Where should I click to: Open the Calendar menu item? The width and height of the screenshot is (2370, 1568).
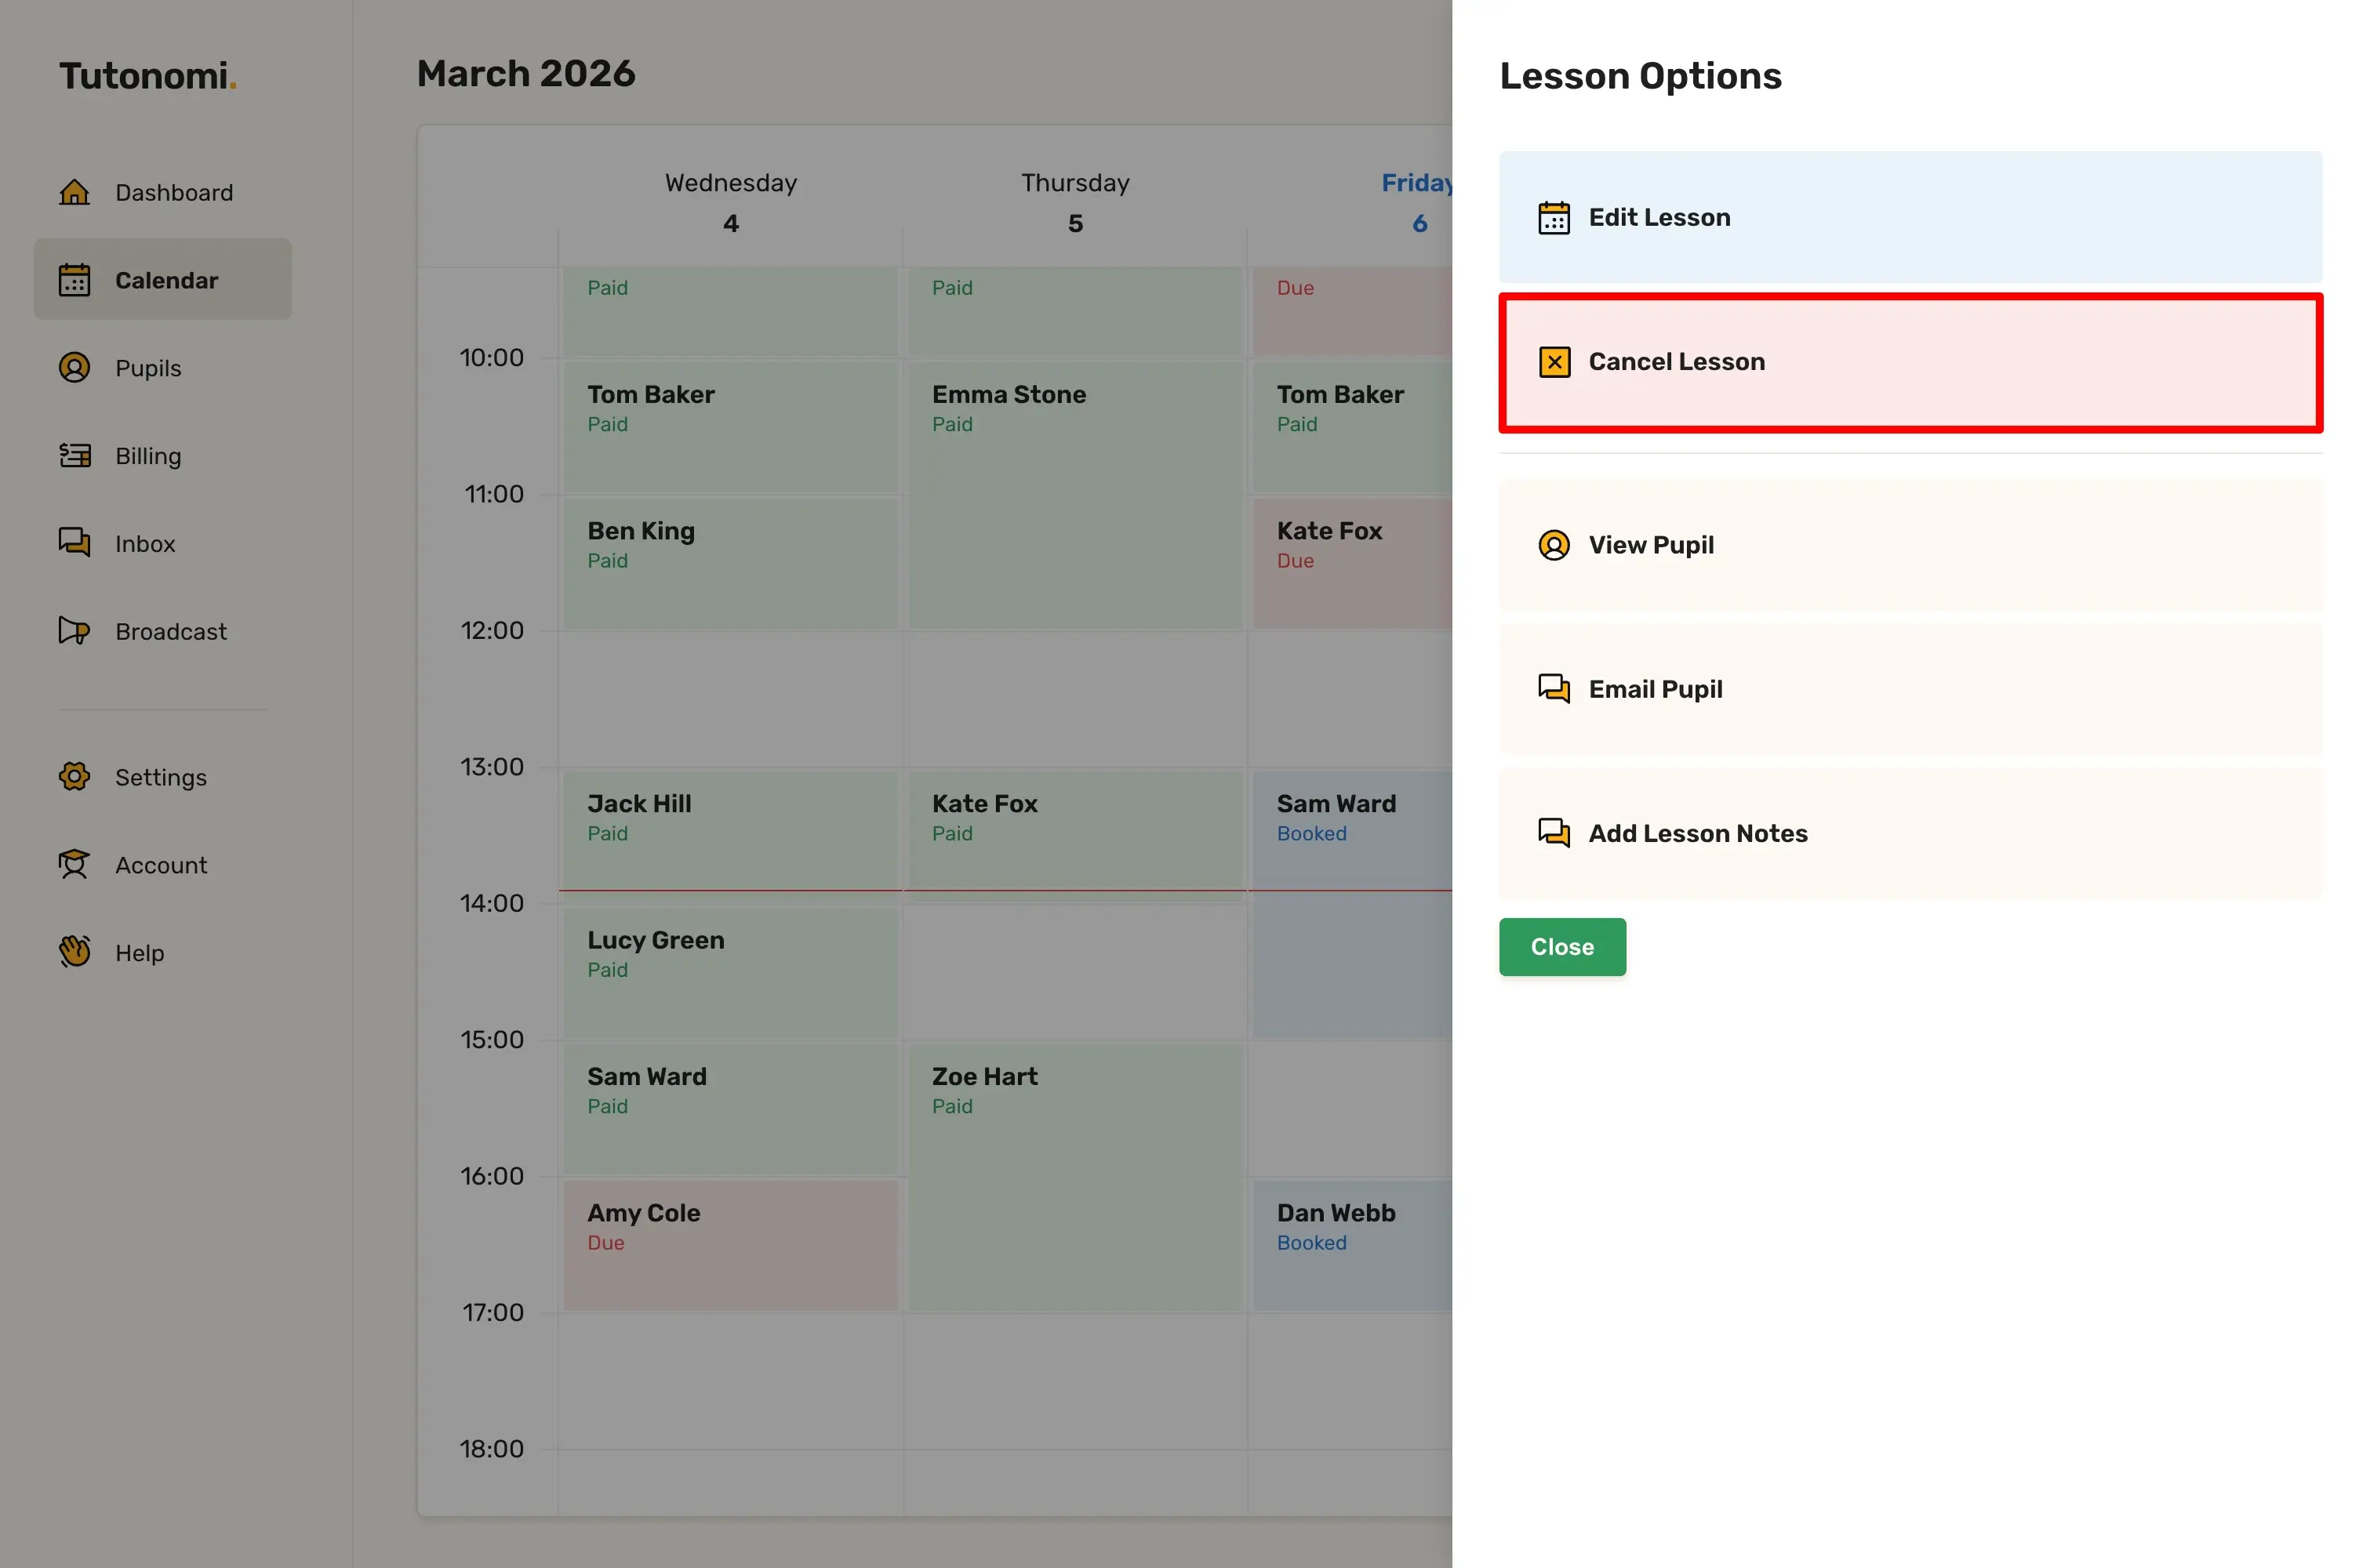pyautogui.click(x=163, y=280)
